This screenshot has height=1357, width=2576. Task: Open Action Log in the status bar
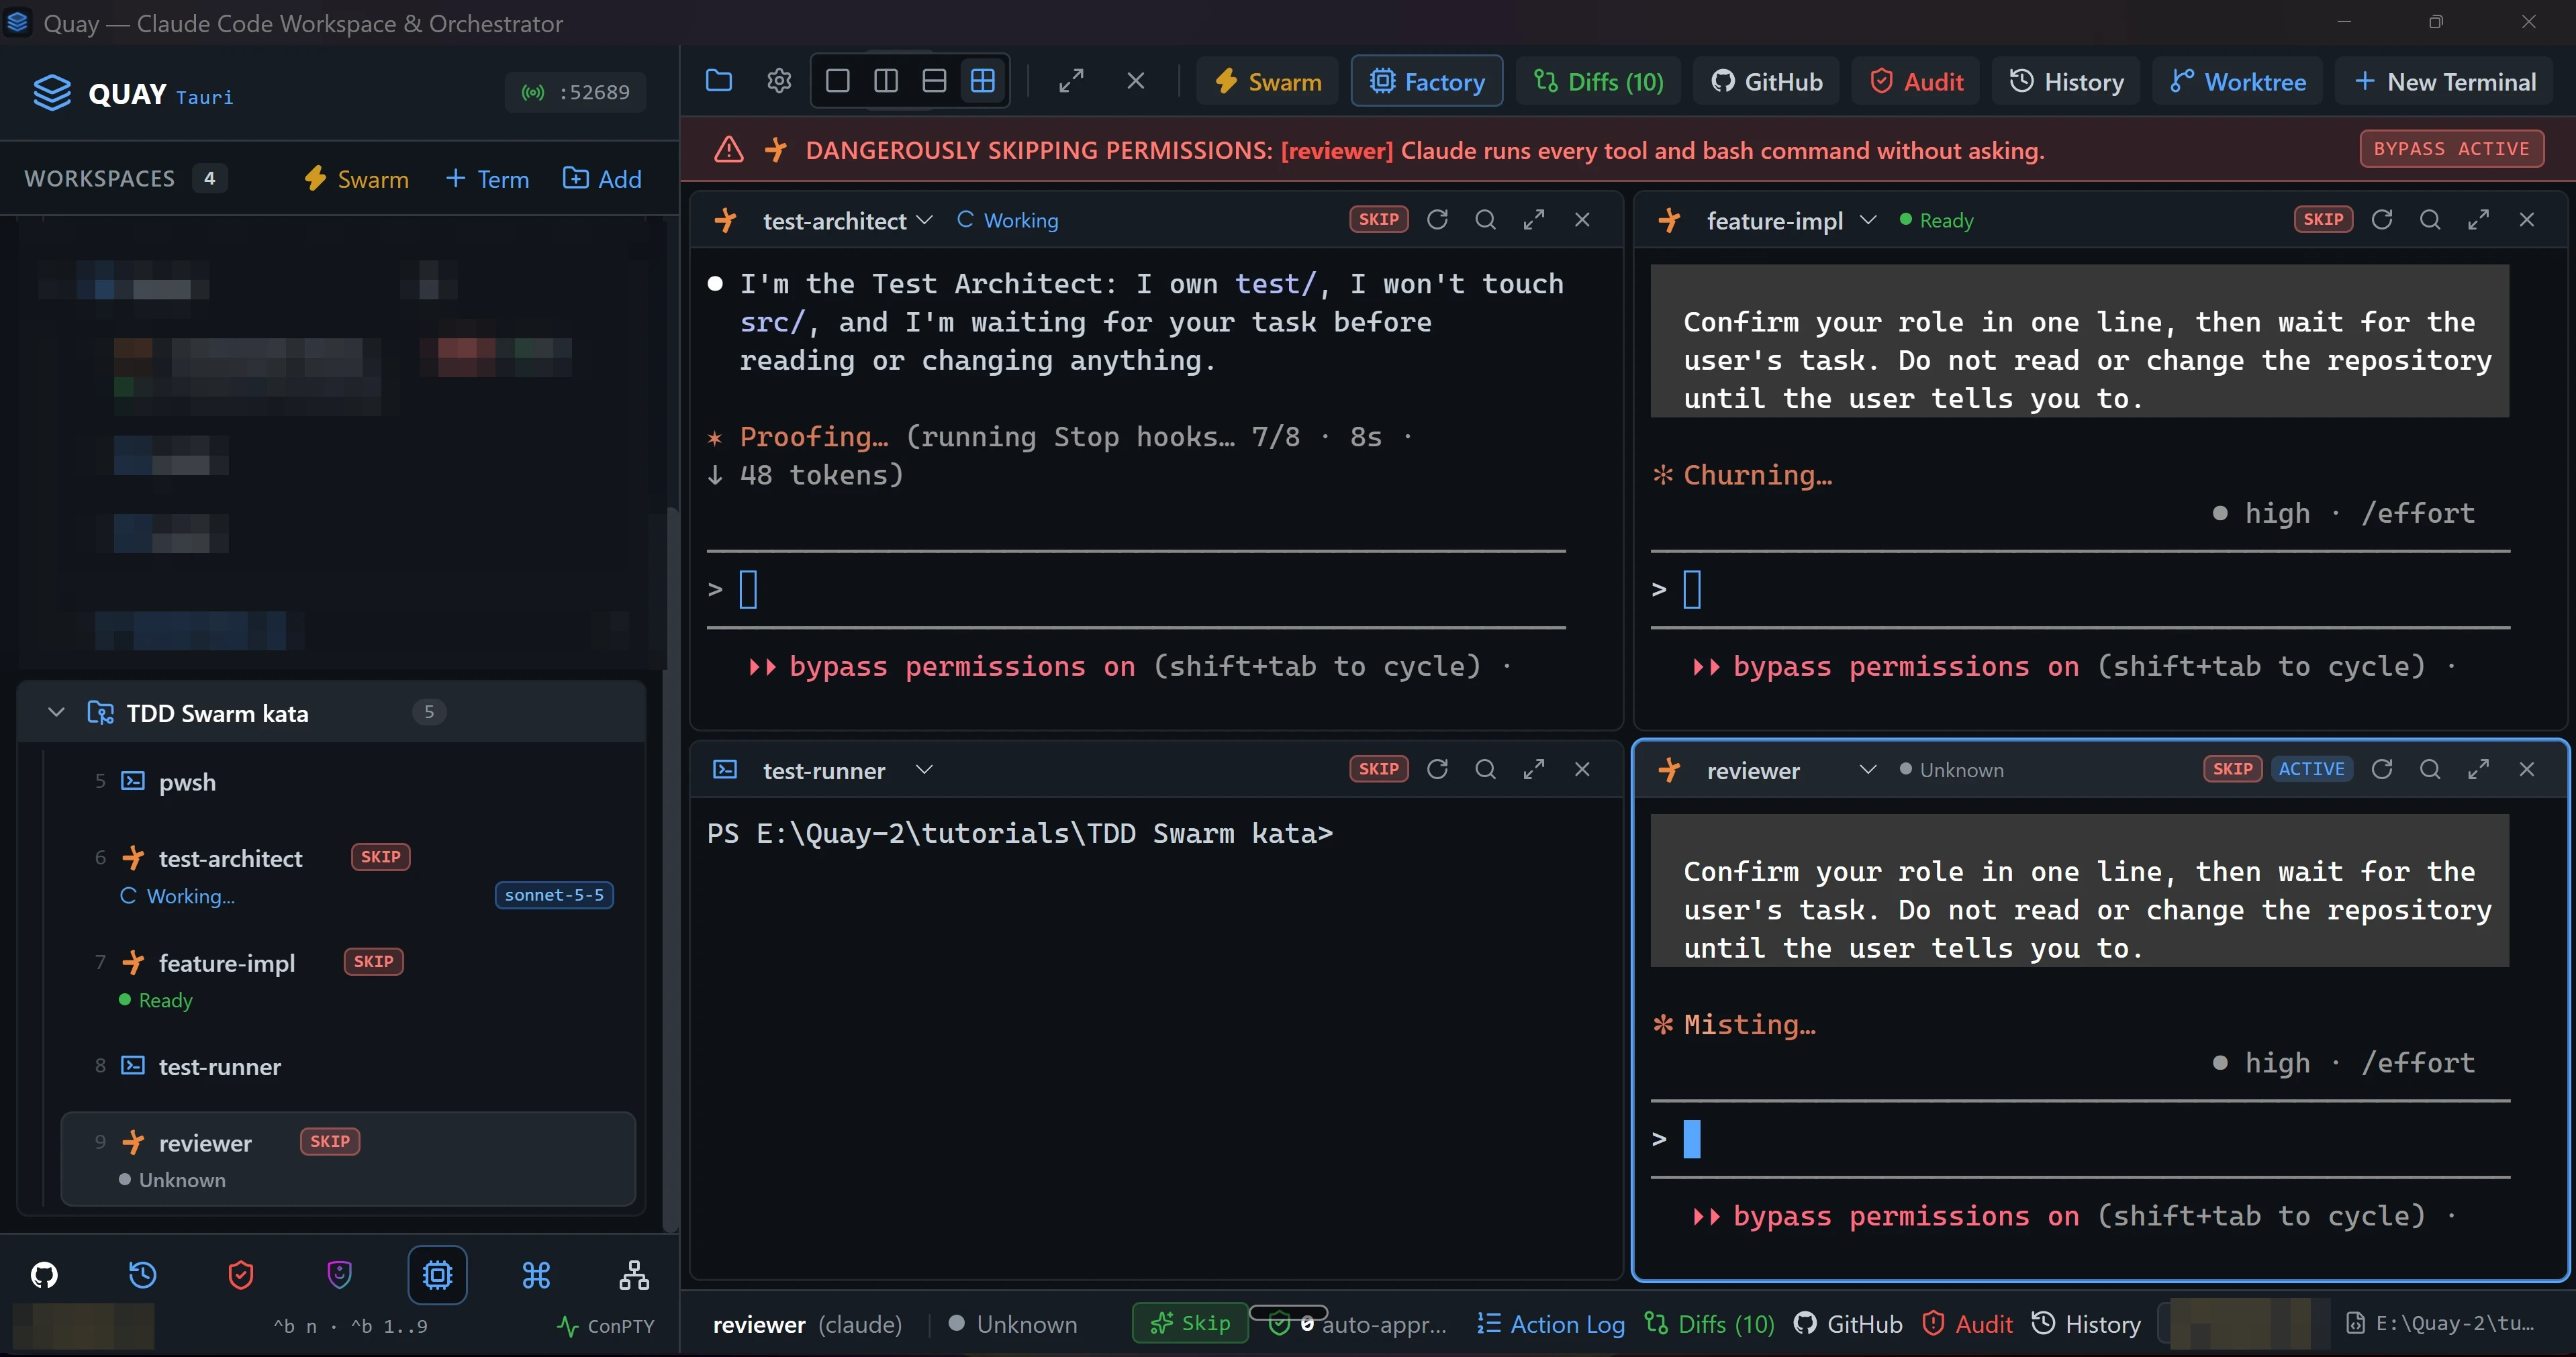click(x=1551, y=1324)
